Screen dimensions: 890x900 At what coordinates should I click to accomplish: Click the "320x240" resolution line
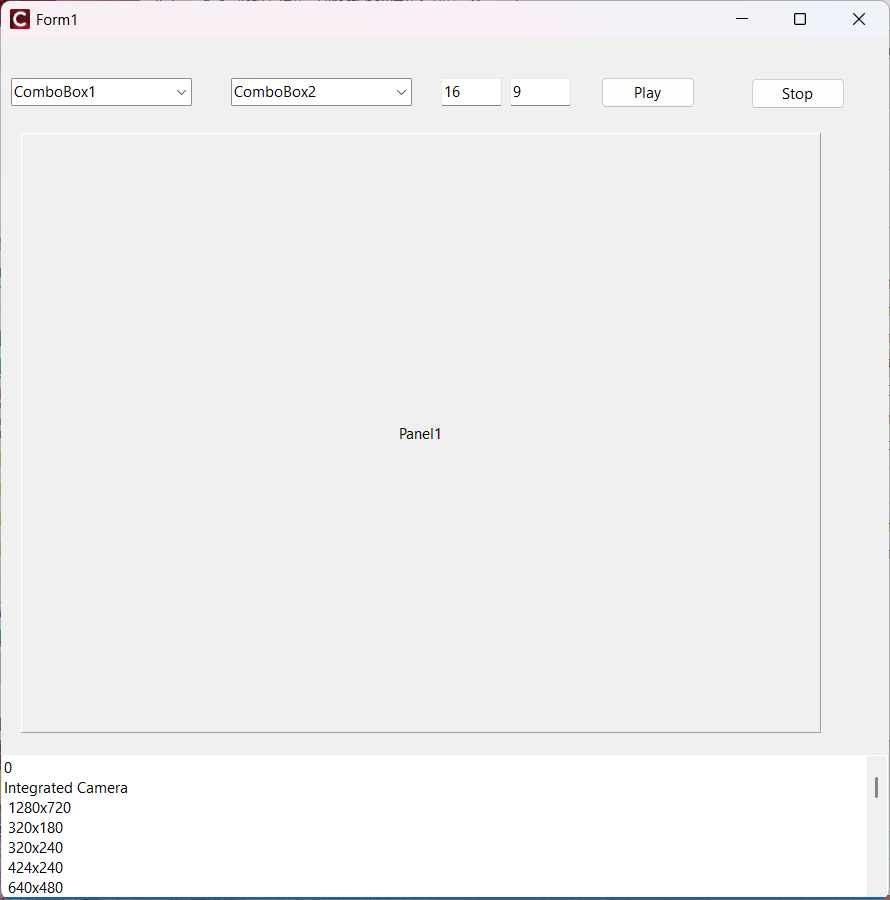(x=36, y=848)
